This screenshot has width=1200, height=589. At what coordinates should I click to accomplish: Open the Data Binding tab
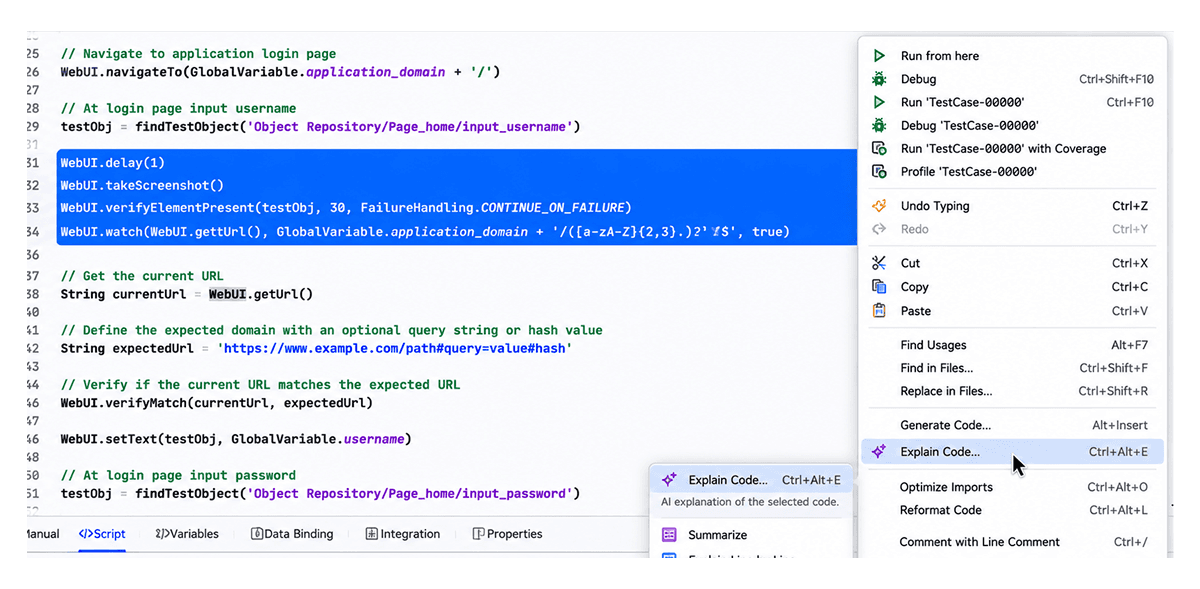pyautogui.click(x=292, y=534)
